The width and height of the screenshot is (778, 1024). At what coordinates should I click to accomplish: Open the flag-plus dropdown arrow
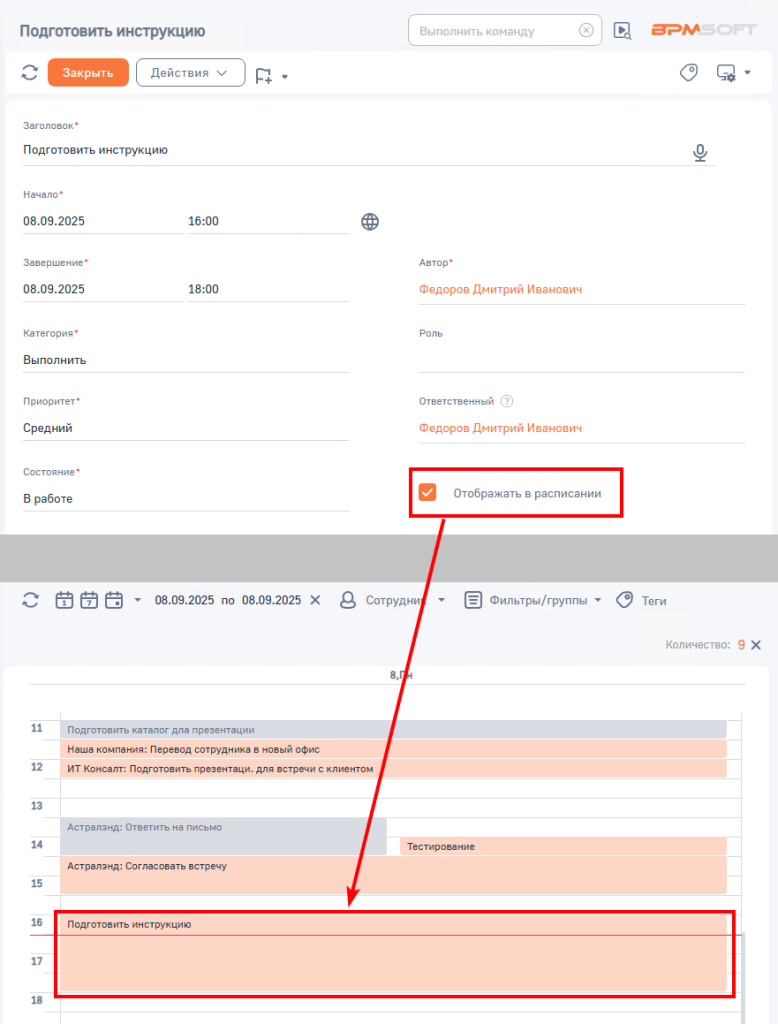point(285,76)
